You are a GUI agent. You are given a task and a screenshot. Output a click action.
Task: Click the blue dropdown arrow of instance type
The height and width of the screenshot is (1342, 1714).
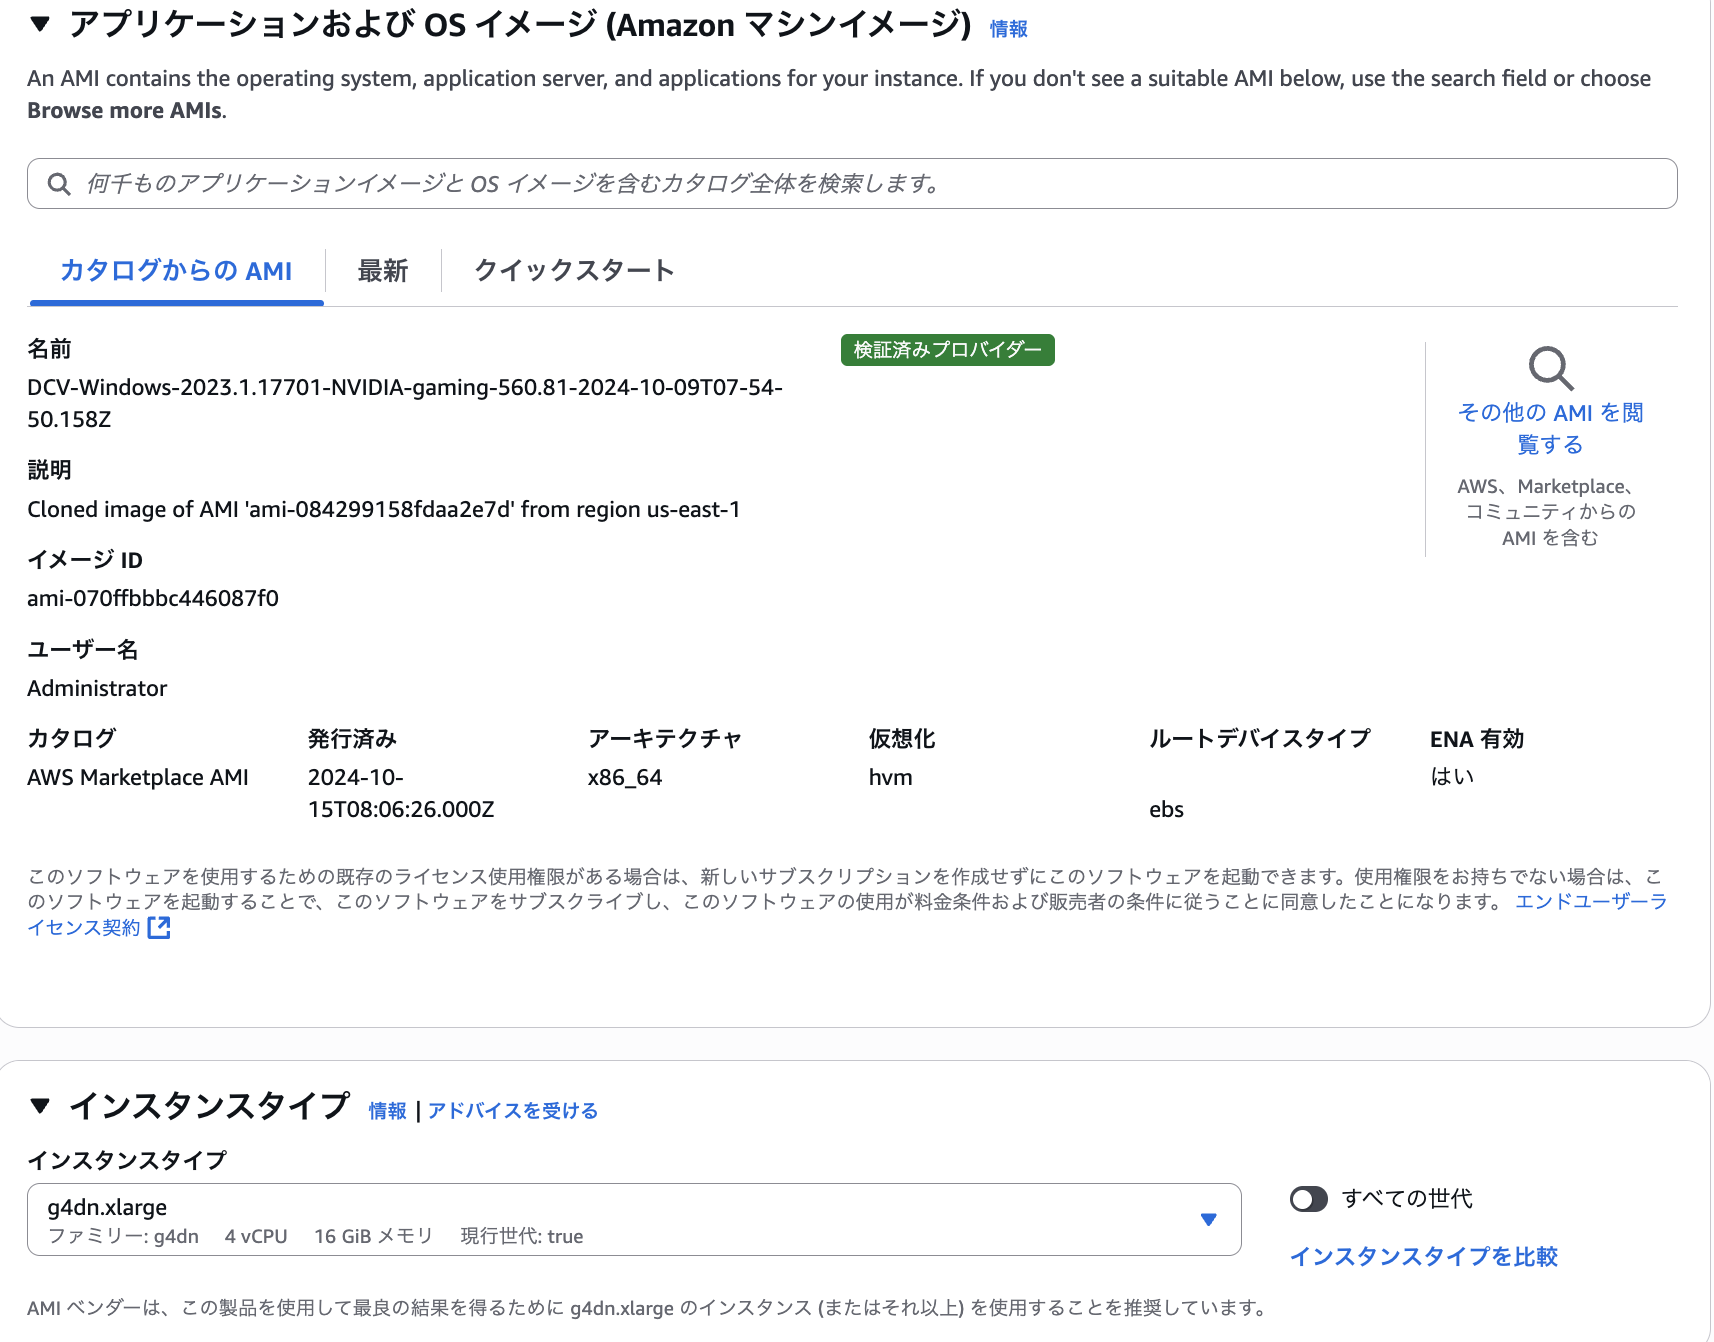tap(1208, 1220)
